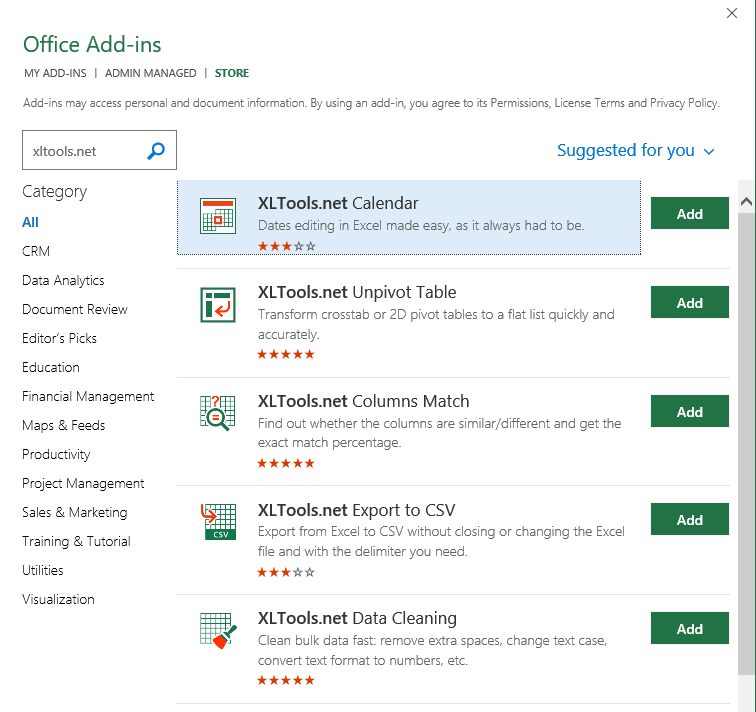Click the 'Export from Excel to CSV' description
Image resolution: width=756 pixels, height=712 pixels.
(441, 541)
